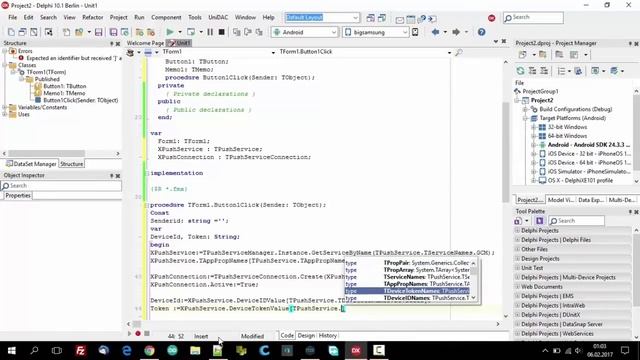Switch to the History tab
The width and height of the screenshot is (640, 360).
(x=327, y=336)
